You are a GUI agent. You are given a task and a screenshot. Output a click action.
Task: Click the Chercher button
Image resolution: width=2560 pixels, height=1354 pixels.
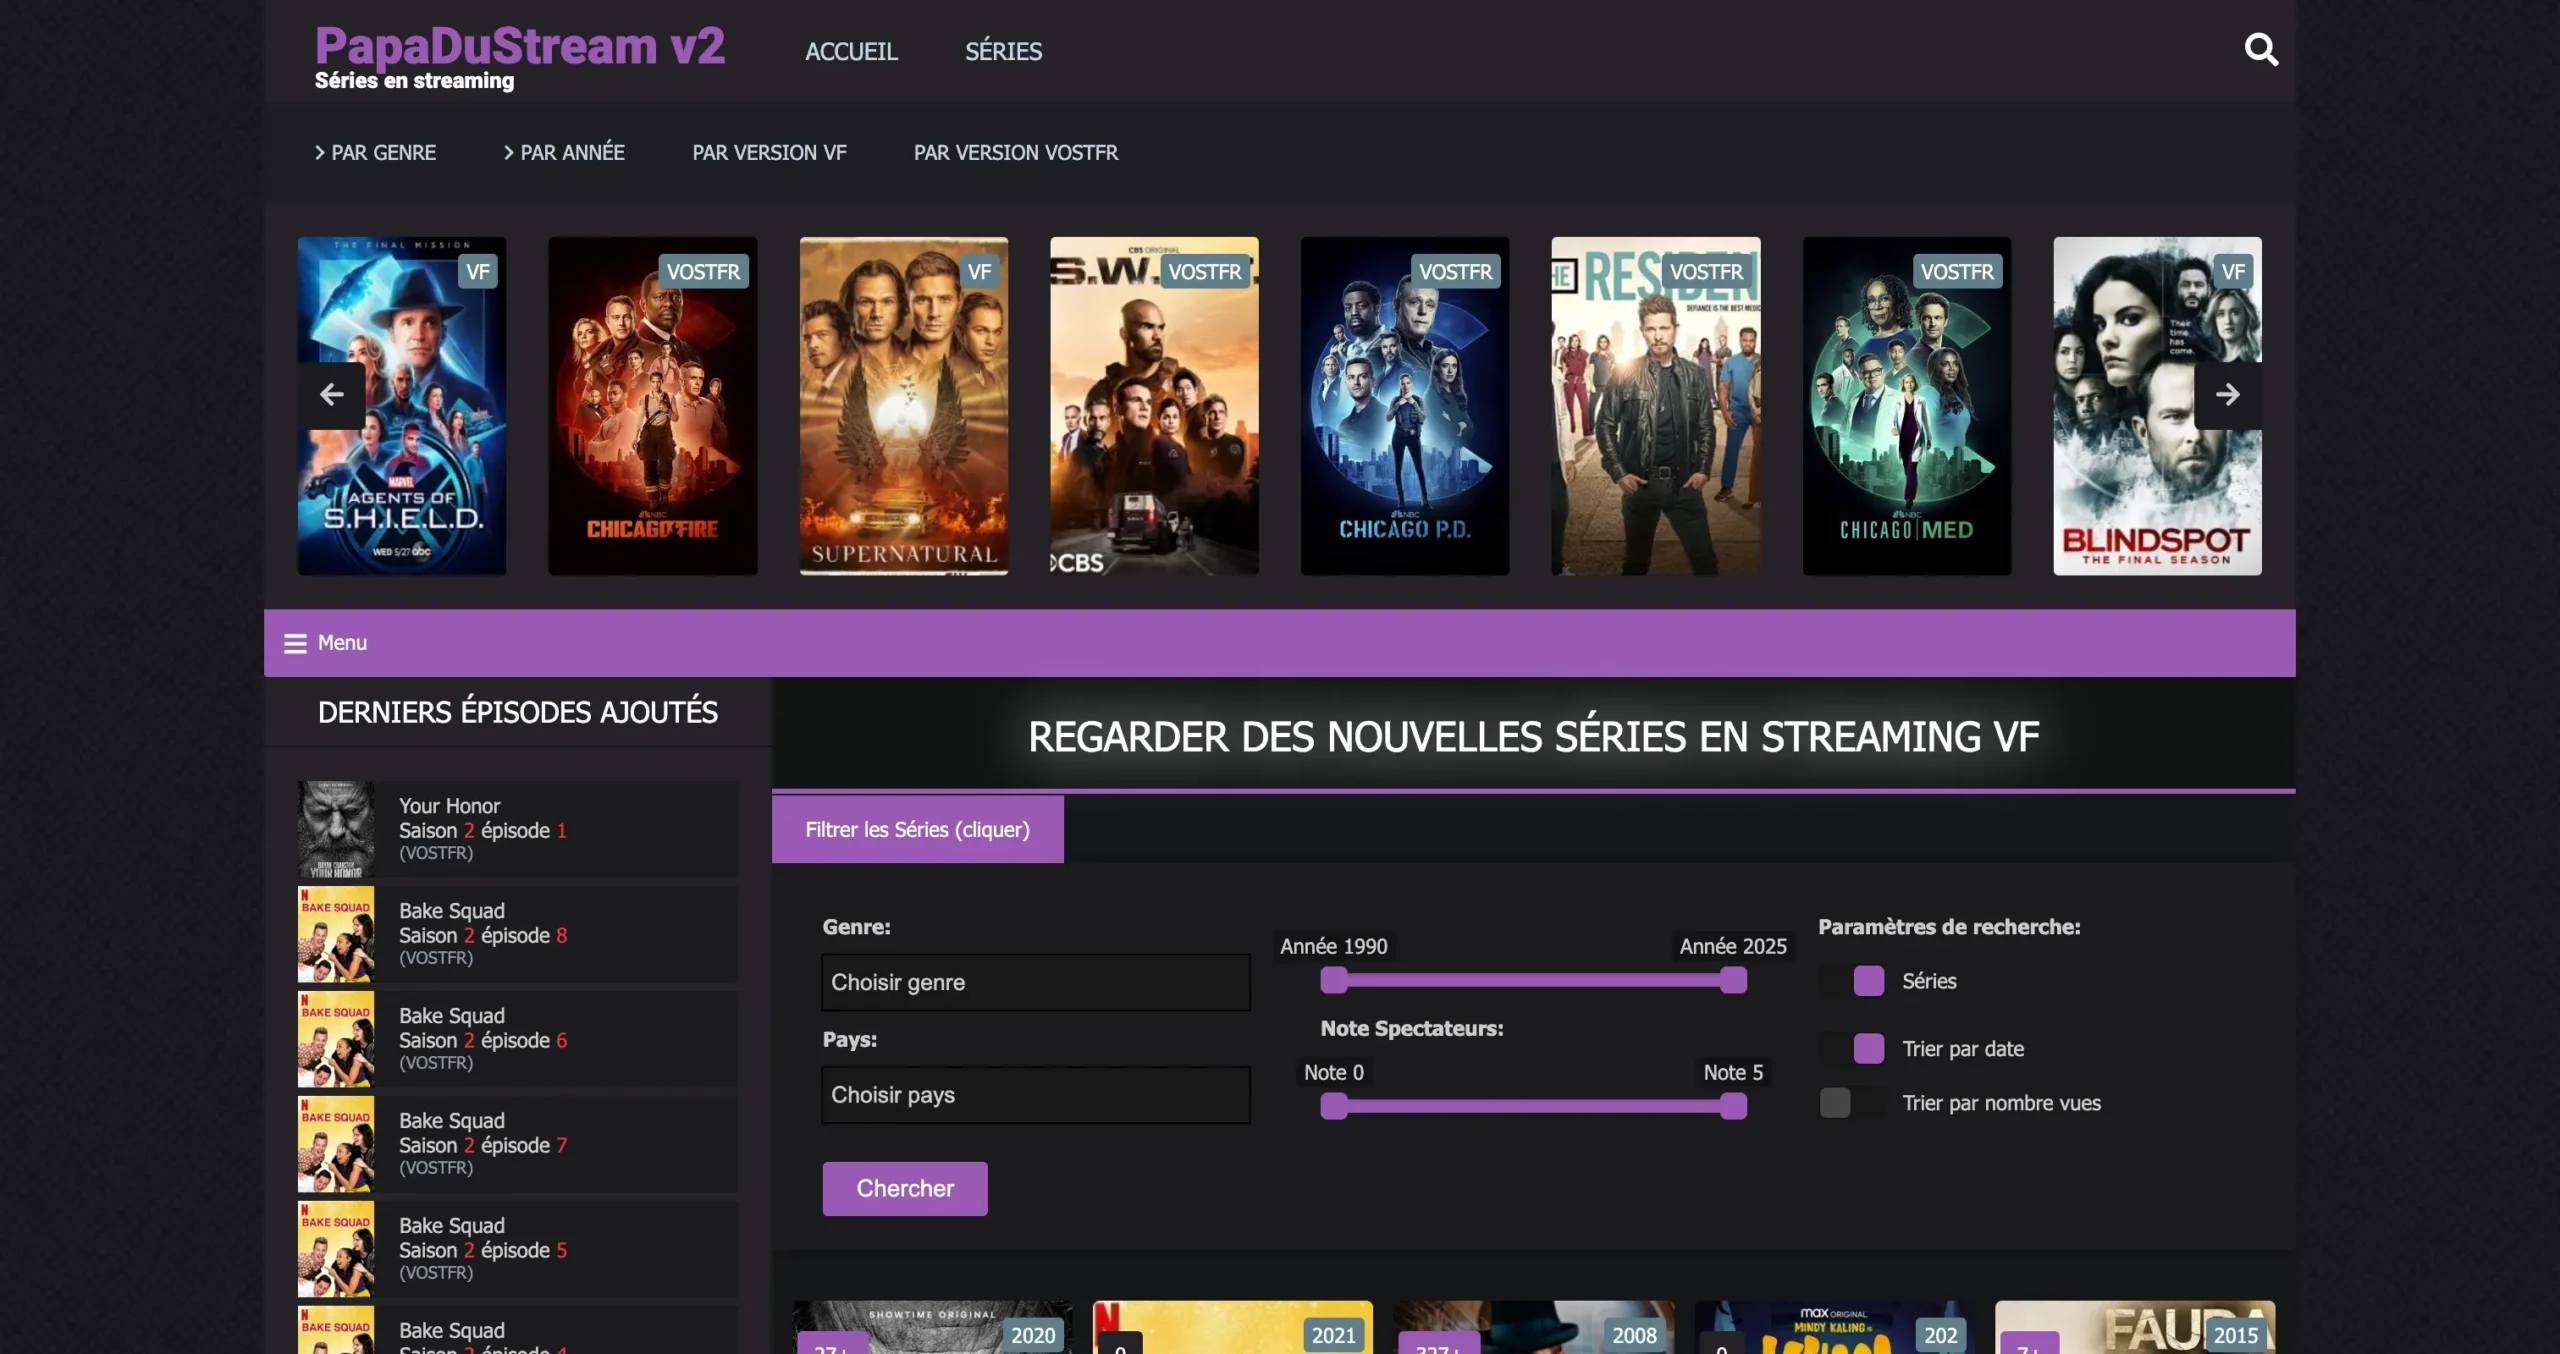click(905, 1188)
